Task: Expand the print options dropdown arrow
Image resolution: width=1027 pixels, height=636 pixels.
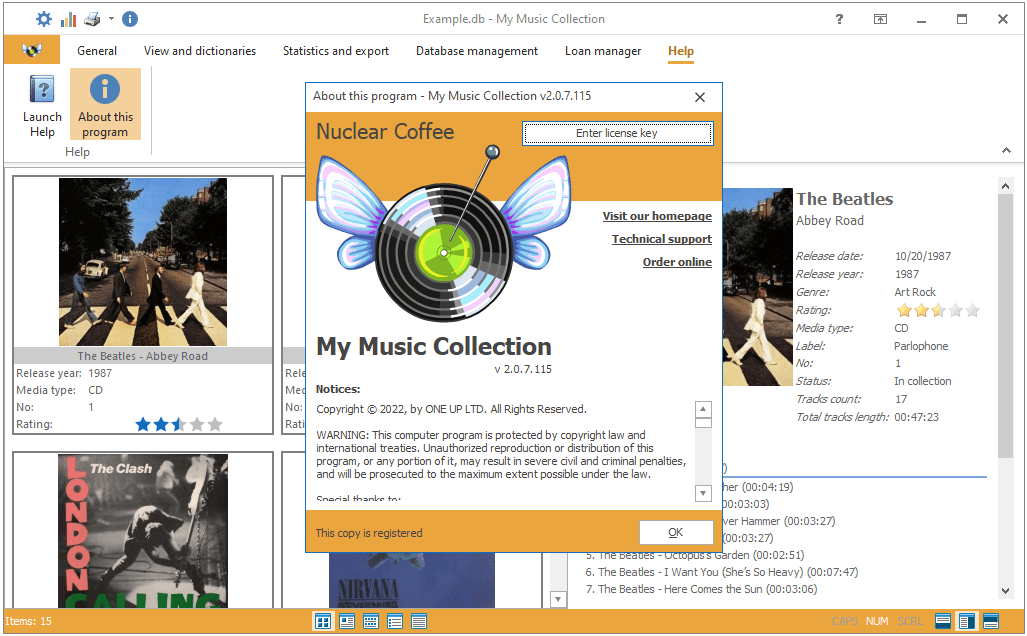Action: (x=111, y=19)
